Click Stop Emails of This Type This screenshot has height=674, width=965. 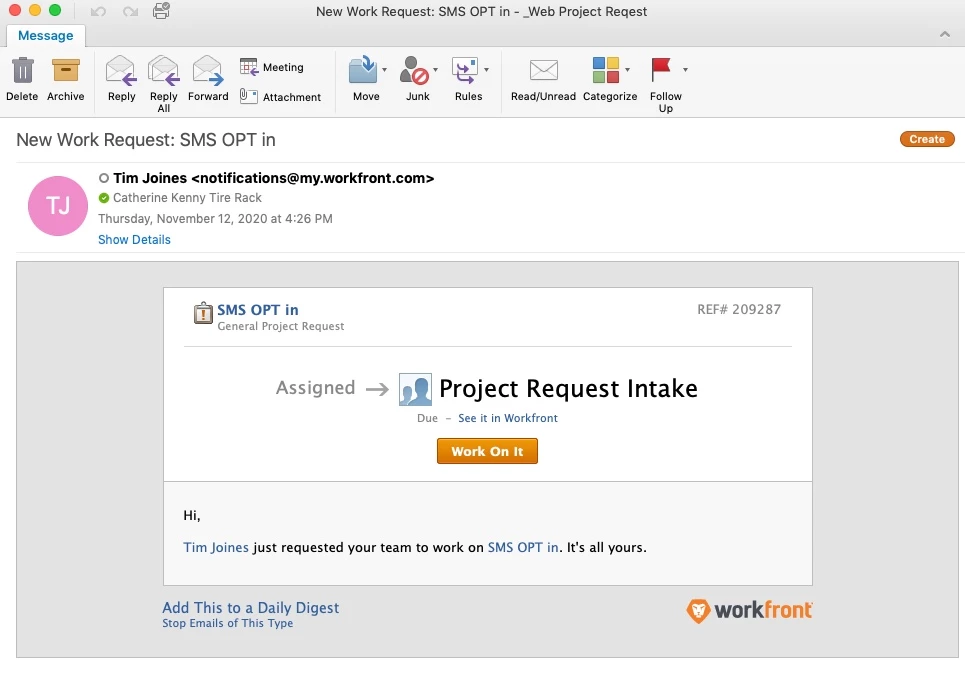[228, 623]
